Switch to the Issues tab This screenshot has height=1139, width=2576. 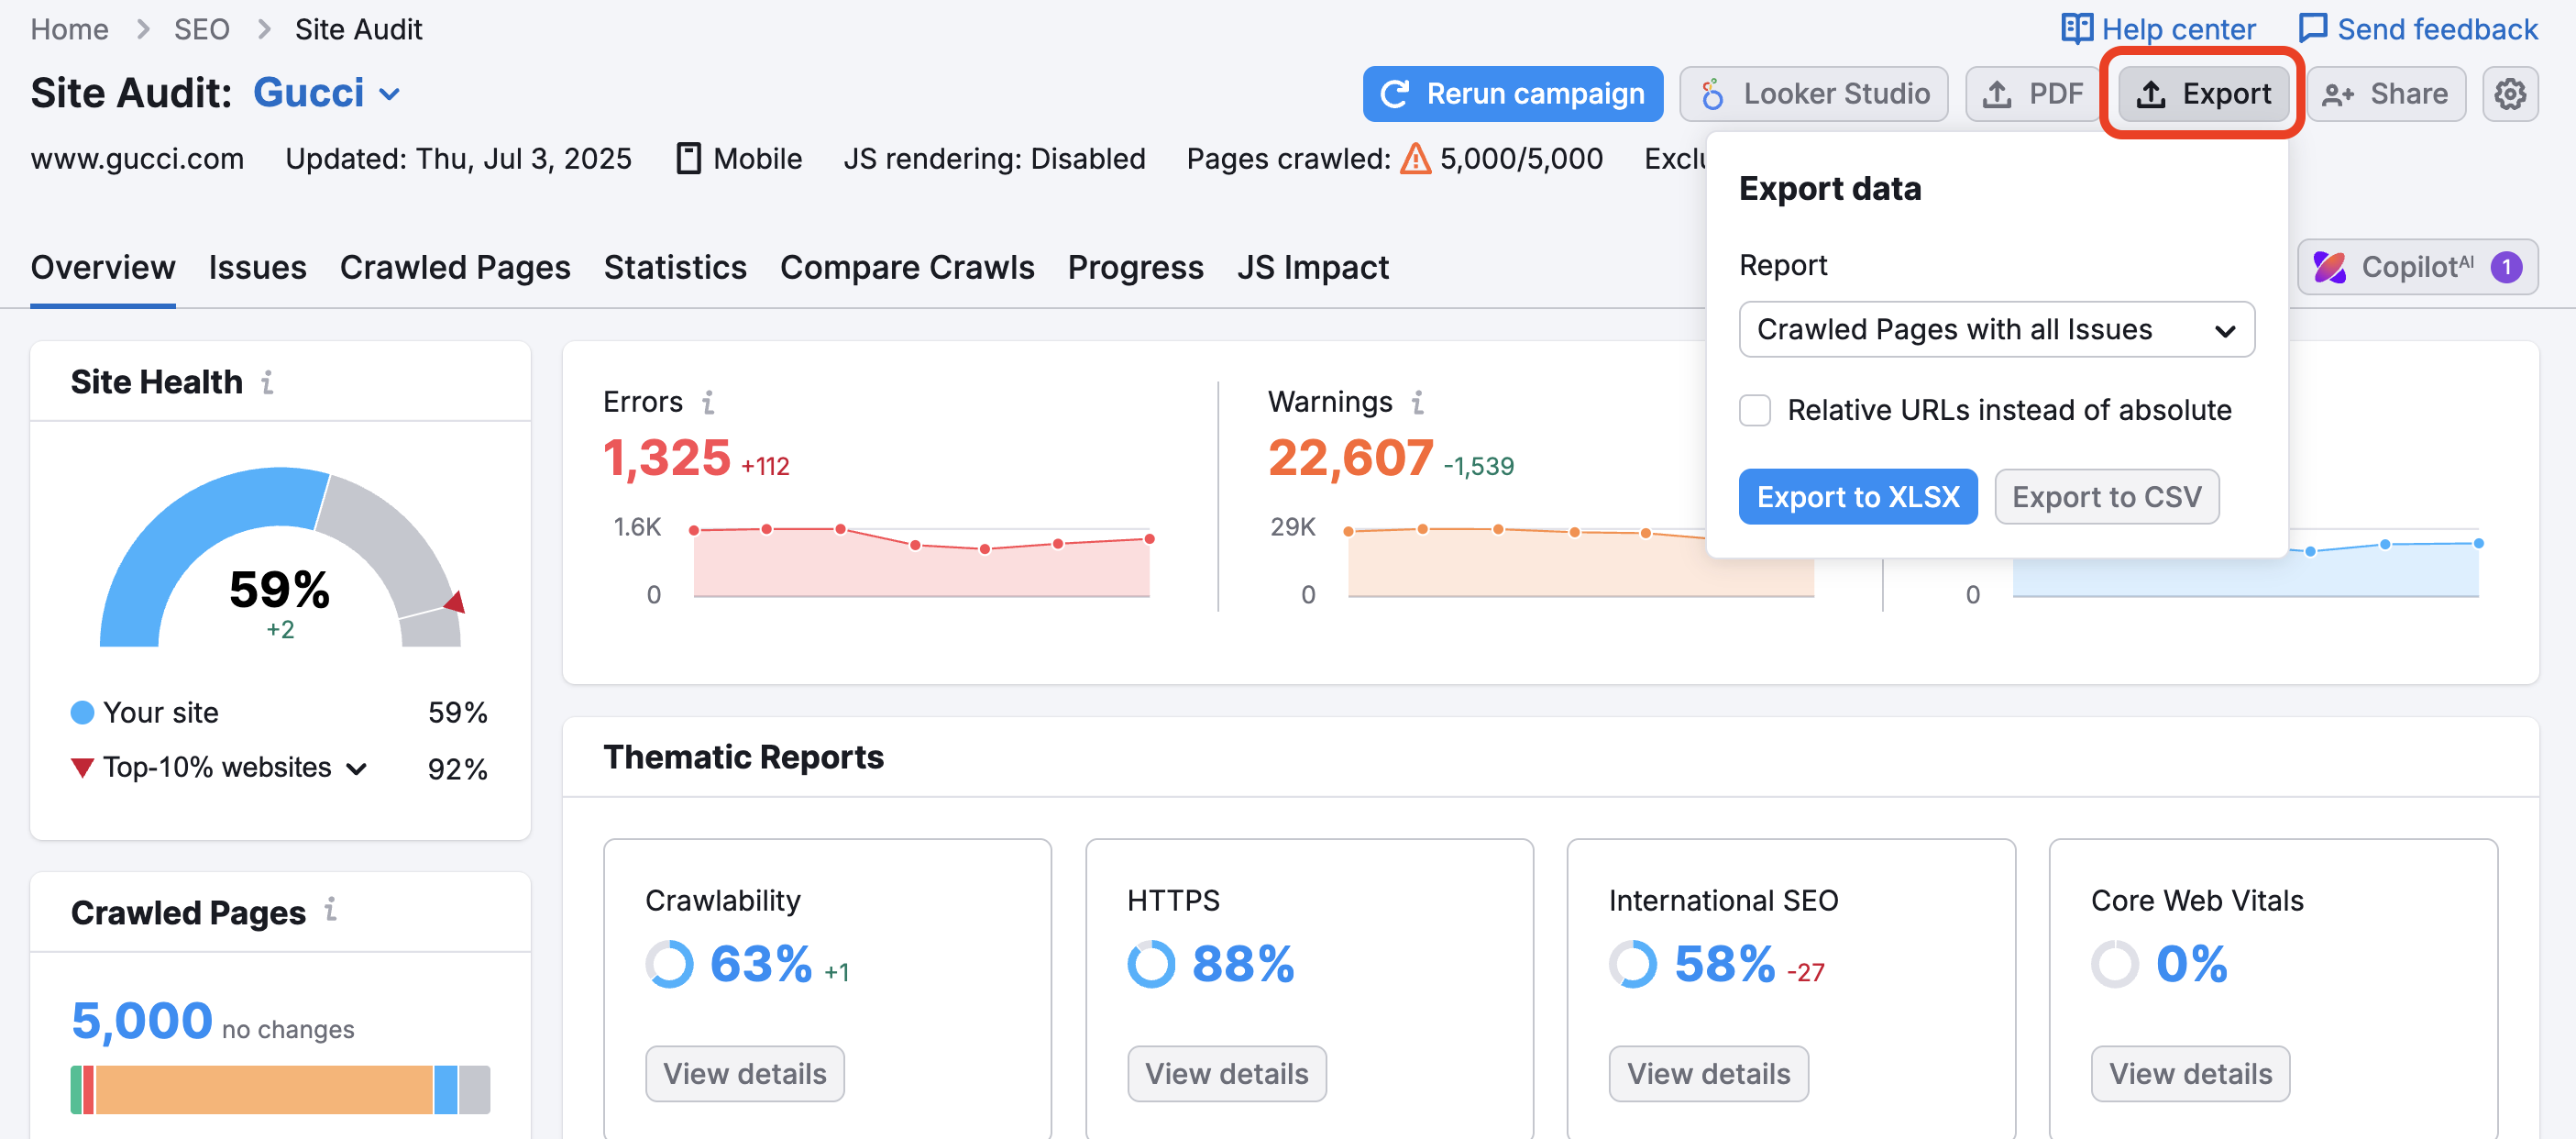[257, 267]
